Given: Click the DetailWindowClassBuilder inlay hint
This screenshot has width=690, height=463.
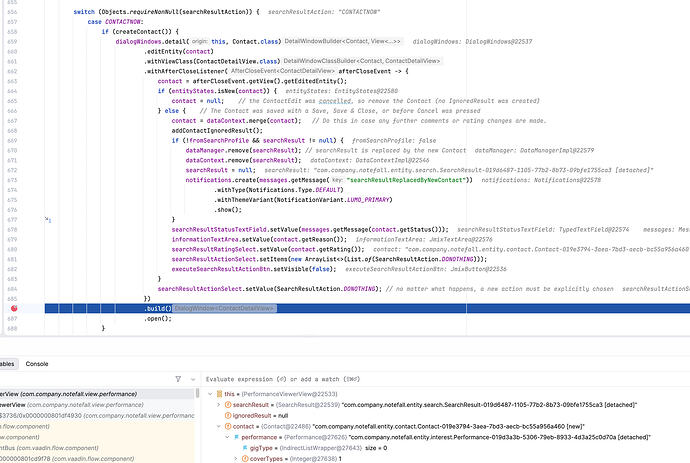Looking at the screenshot, I should (x=362, y=61).
